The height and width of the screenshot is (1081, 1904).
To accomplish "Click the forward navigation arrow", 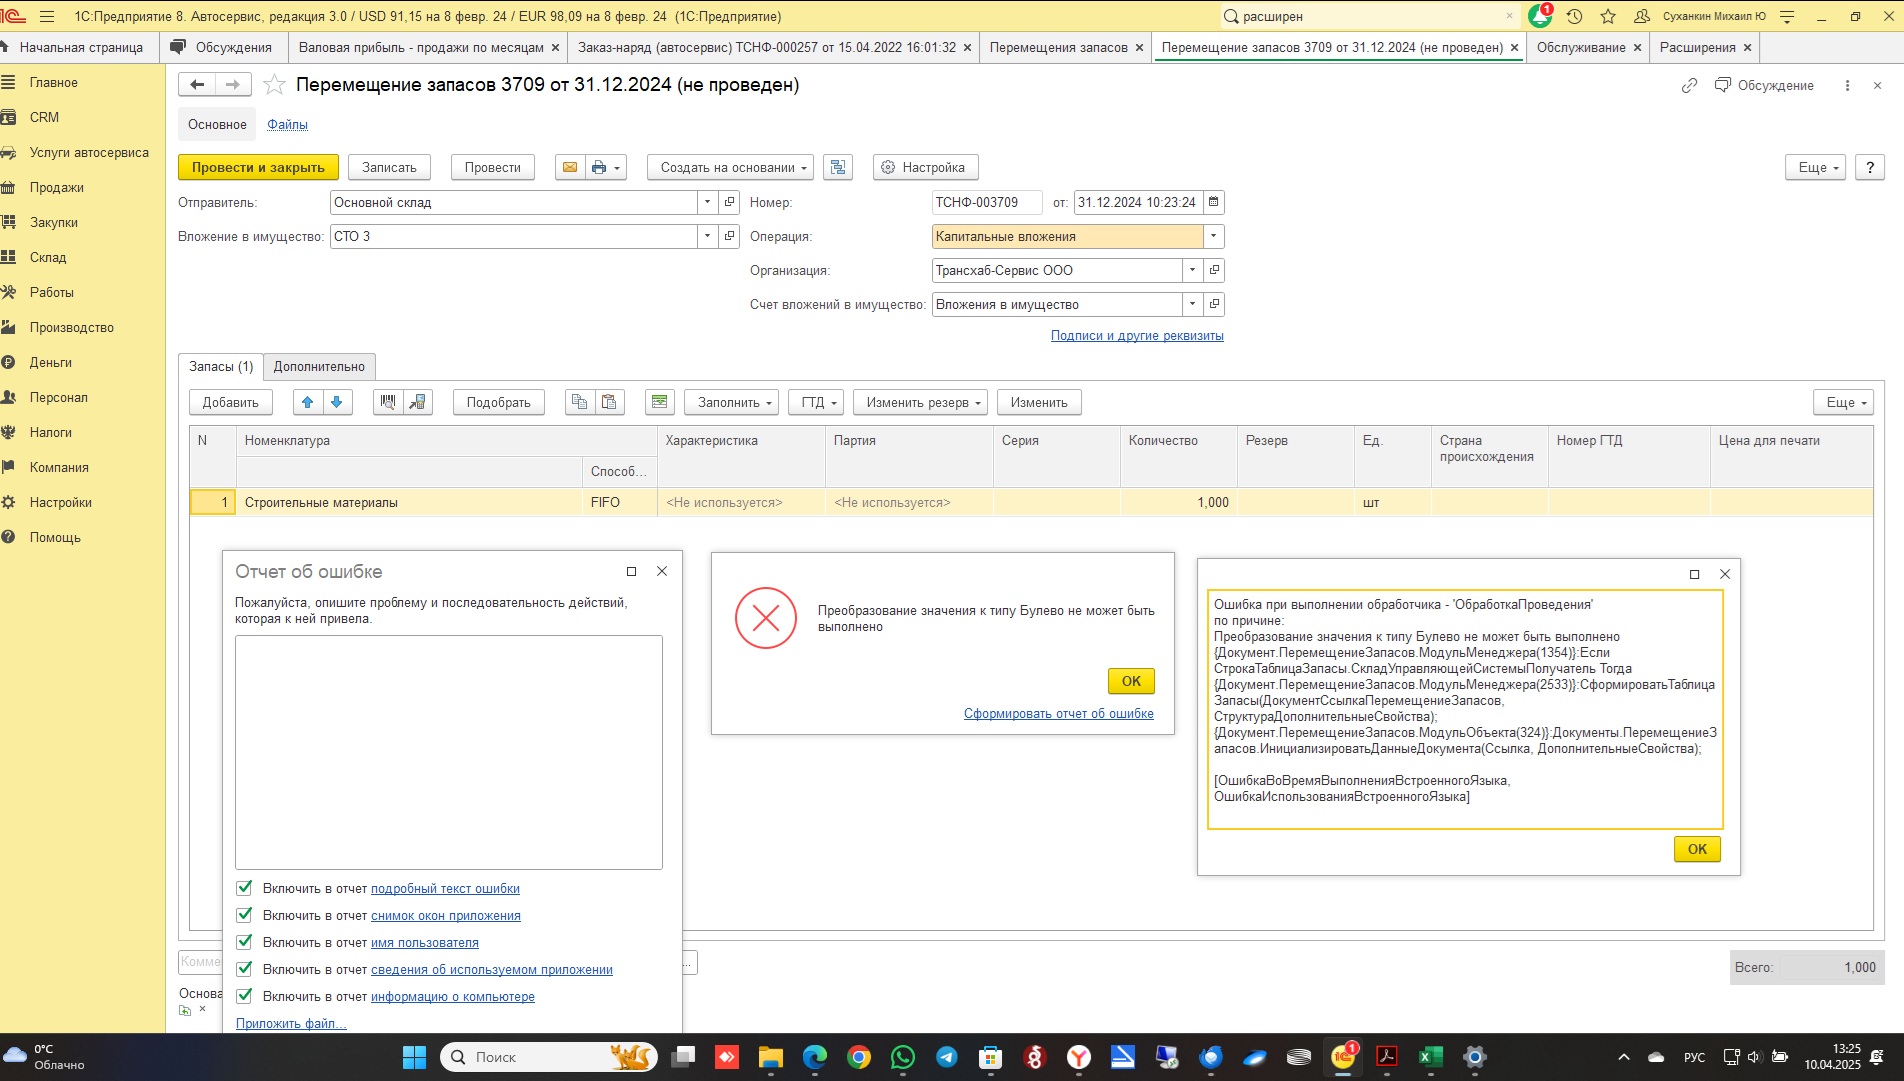I will [x=233, y=85].
